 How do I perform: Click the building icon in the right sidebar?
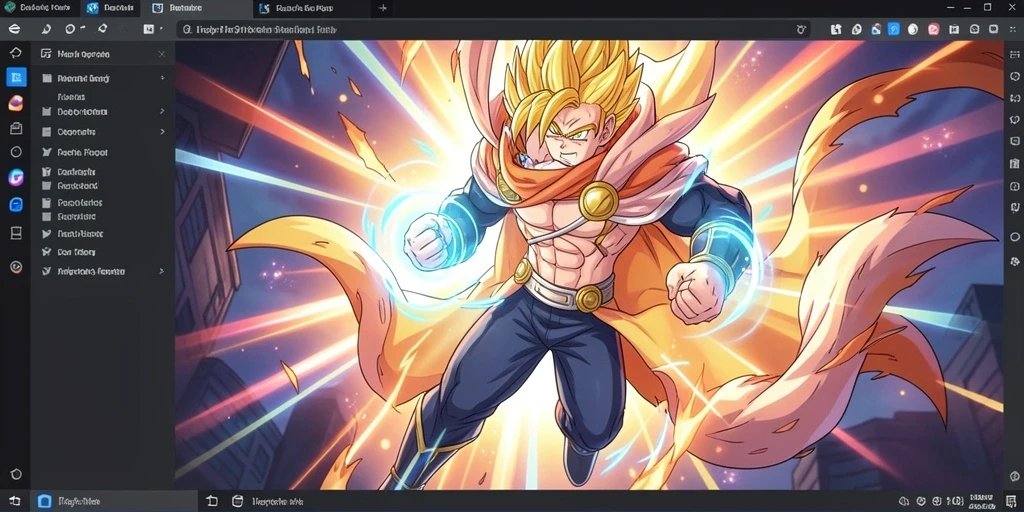point(1014,163)
